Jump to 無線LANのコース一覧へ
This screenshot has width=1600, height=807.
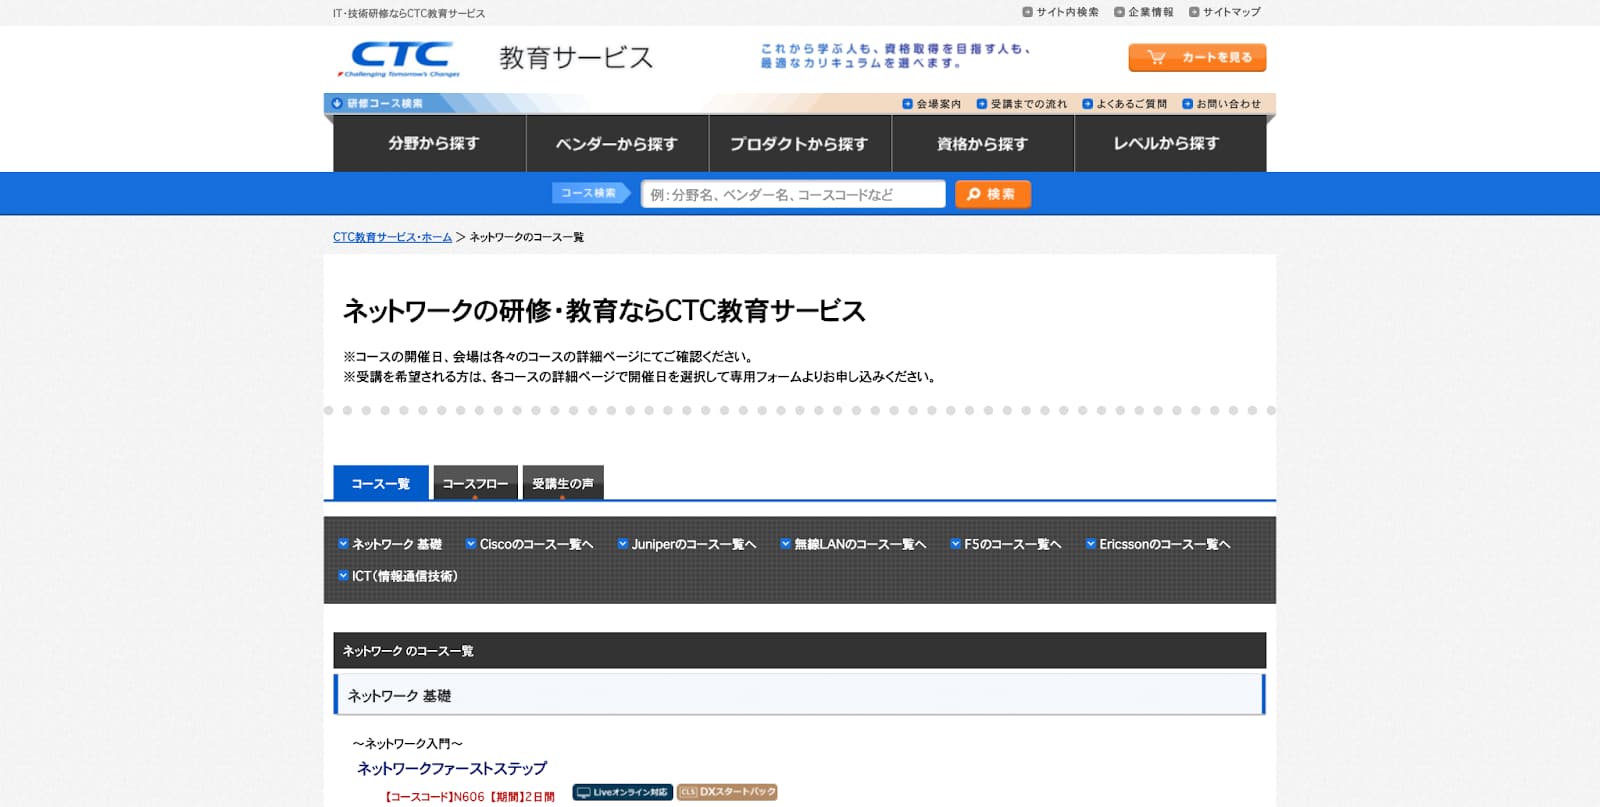860,544
